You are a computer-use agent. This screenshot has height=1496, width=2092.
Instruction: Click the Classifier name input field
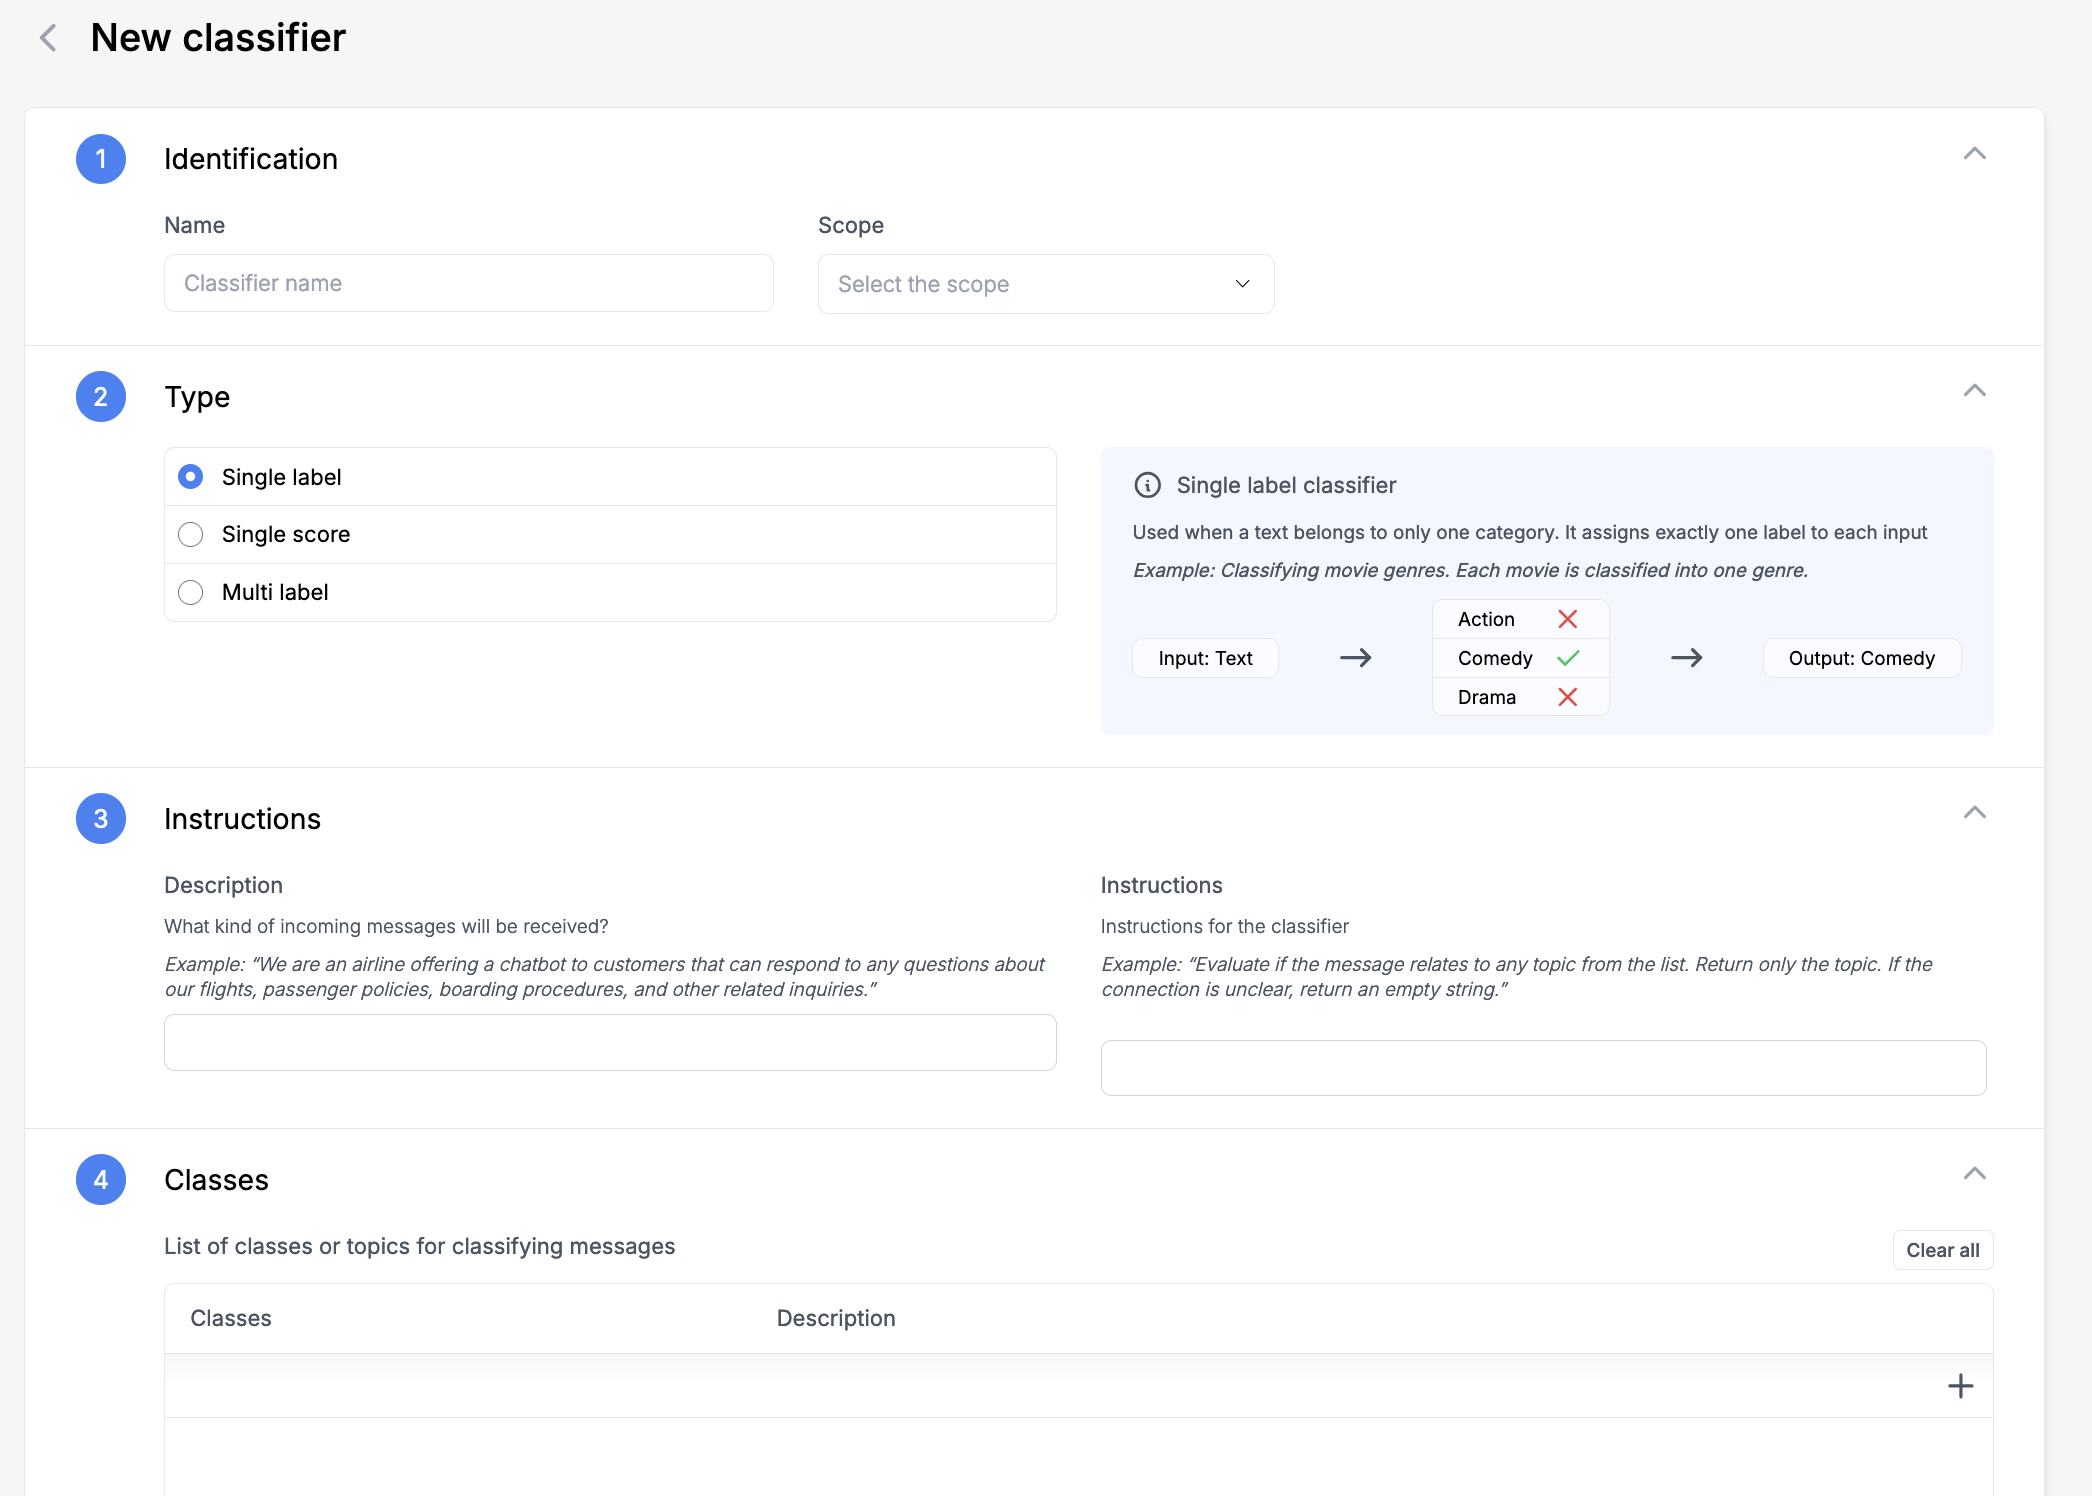[470, 283]
